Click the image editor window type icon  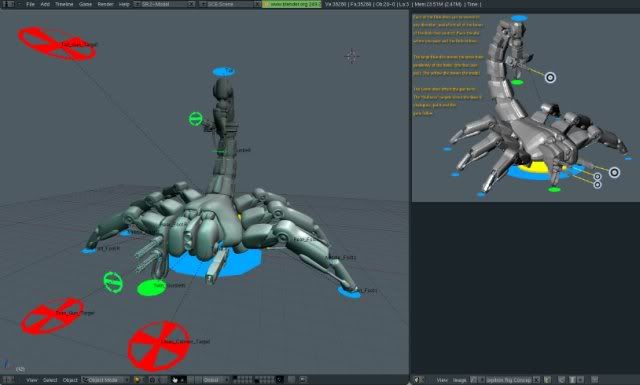click(x=417, y=380)
